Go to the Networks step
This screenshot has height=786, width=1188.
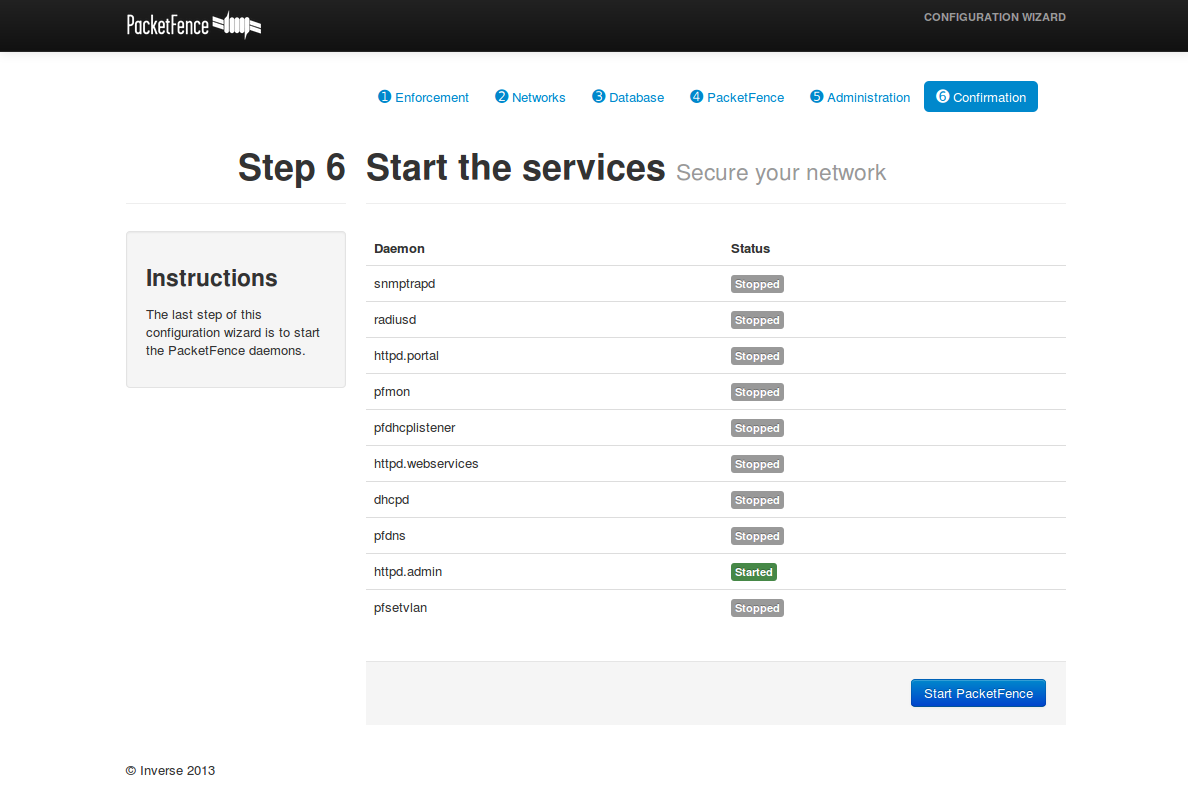tap(530, 97)
